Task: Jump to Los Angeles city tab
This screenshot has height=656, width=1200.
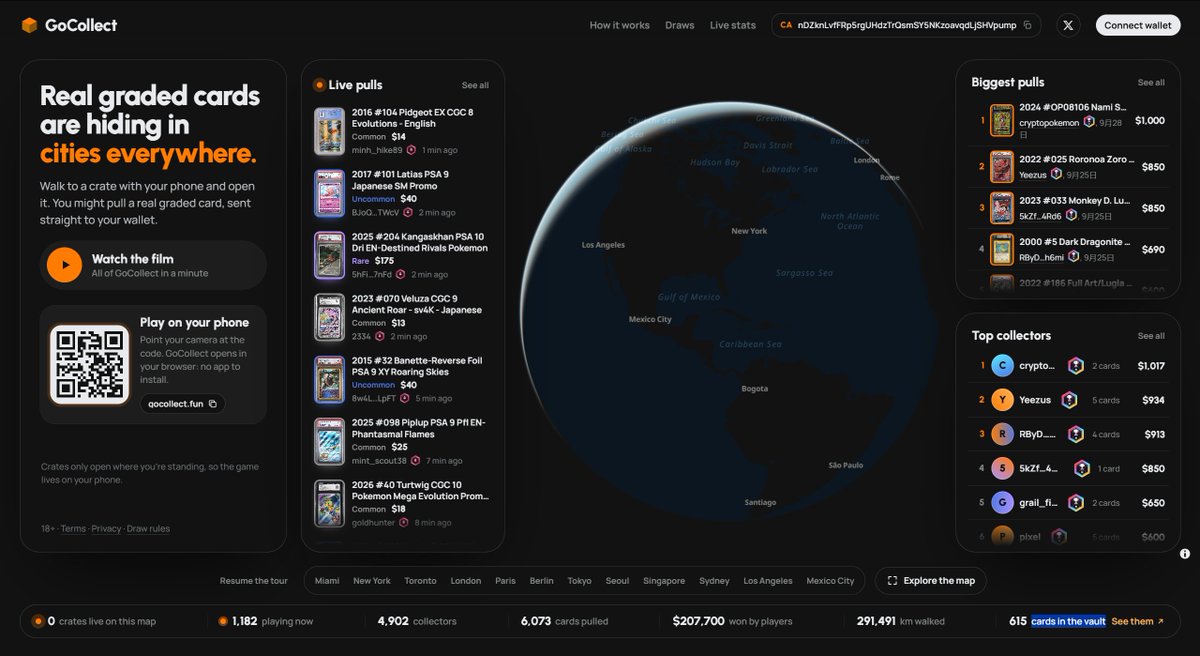Action: 768,581
